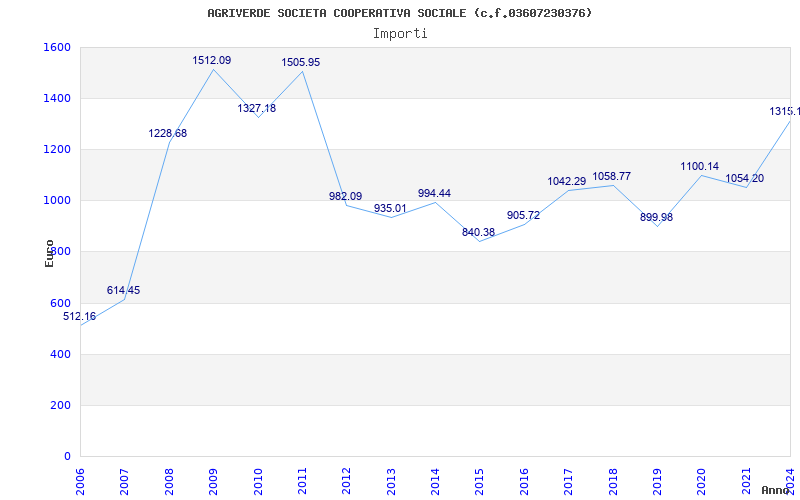Click the 2020 x-axis year label
Screen dimensions: 800x500
tap(702, 482)
